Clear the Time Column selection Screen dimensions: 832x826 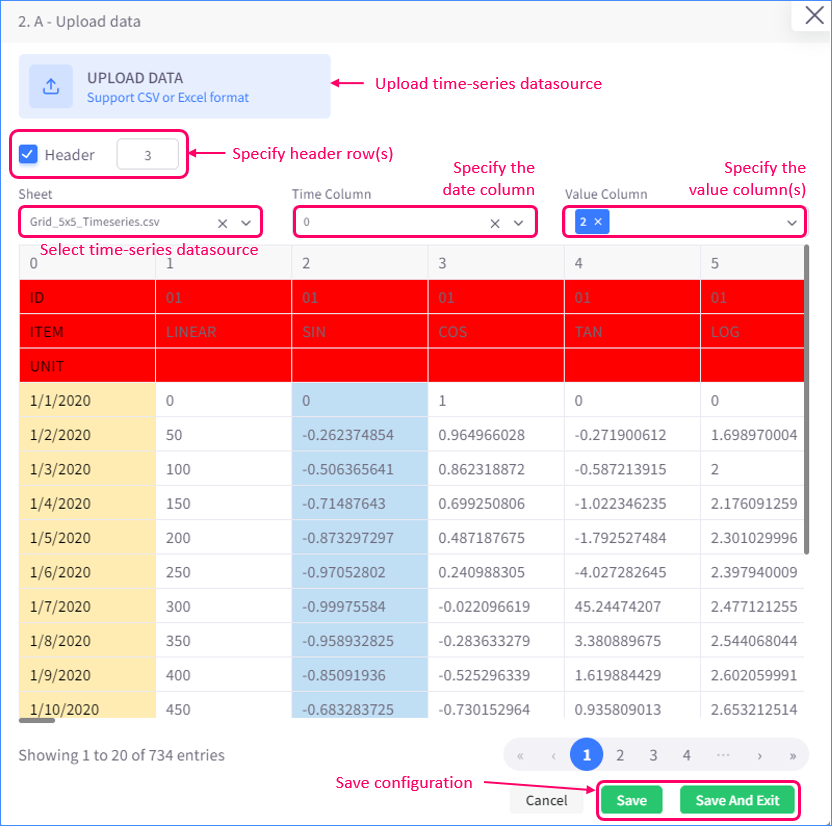click(x=495, y=223)
